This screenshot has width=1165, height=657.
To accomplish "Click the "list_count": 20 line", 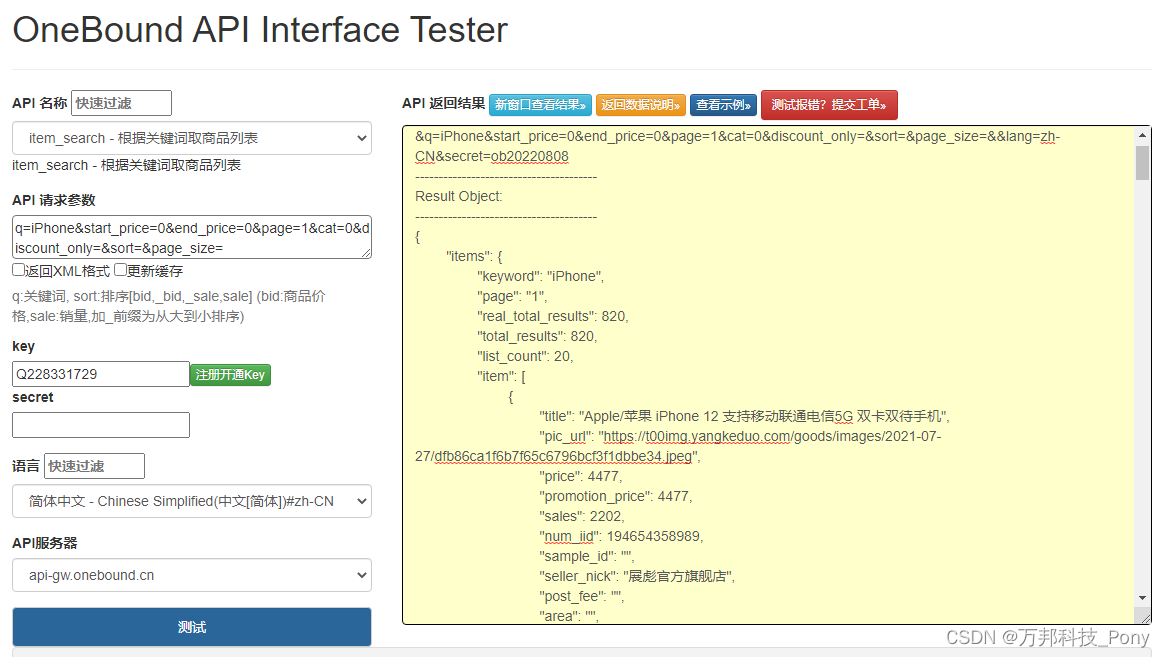I will click(525, 357).
